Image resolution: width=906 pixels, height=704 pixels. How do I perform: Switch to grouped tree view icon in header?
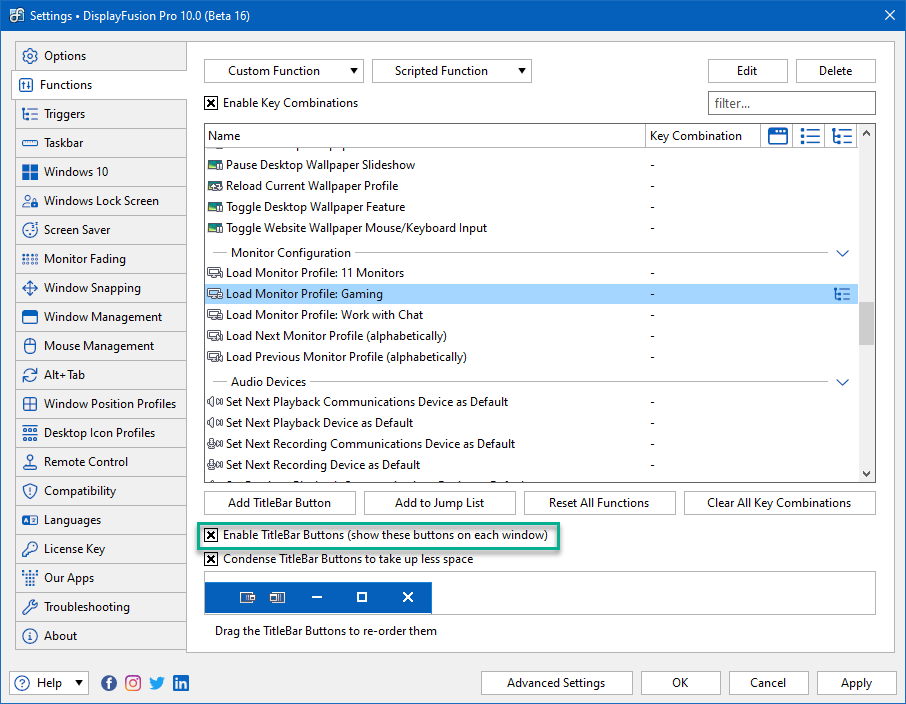[842, 136]
